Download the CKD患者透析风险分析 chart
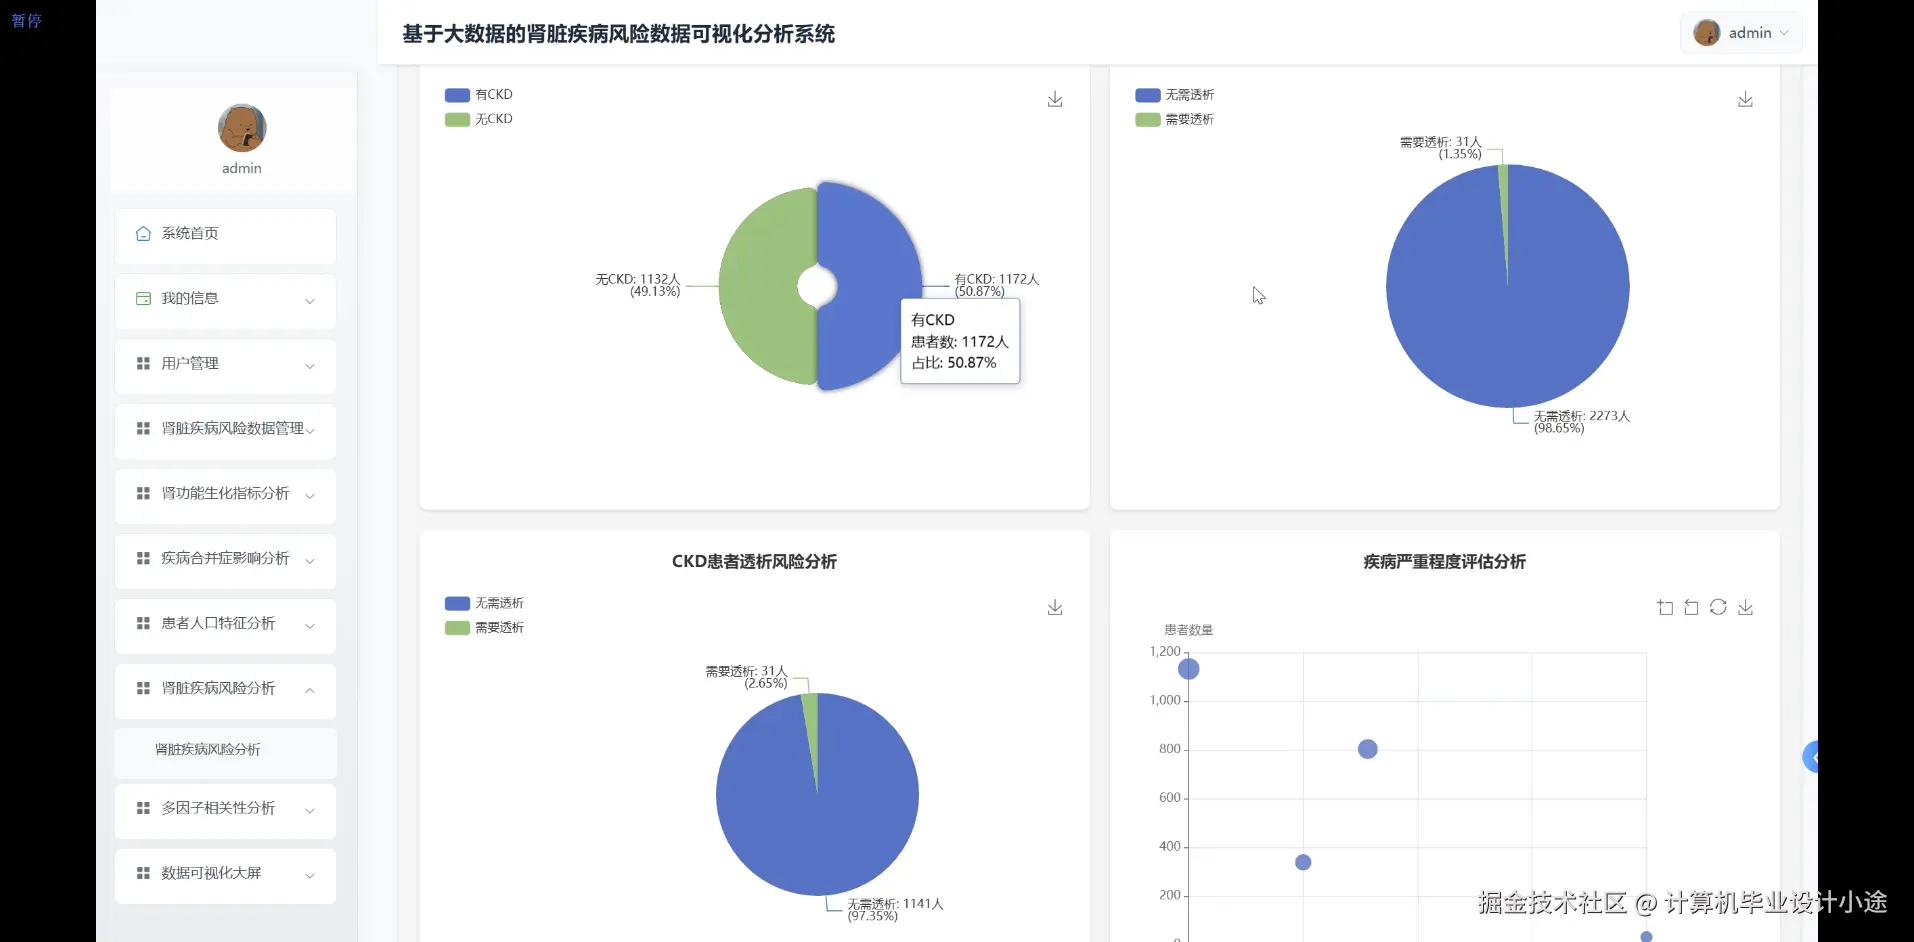 coord(1054,607)
